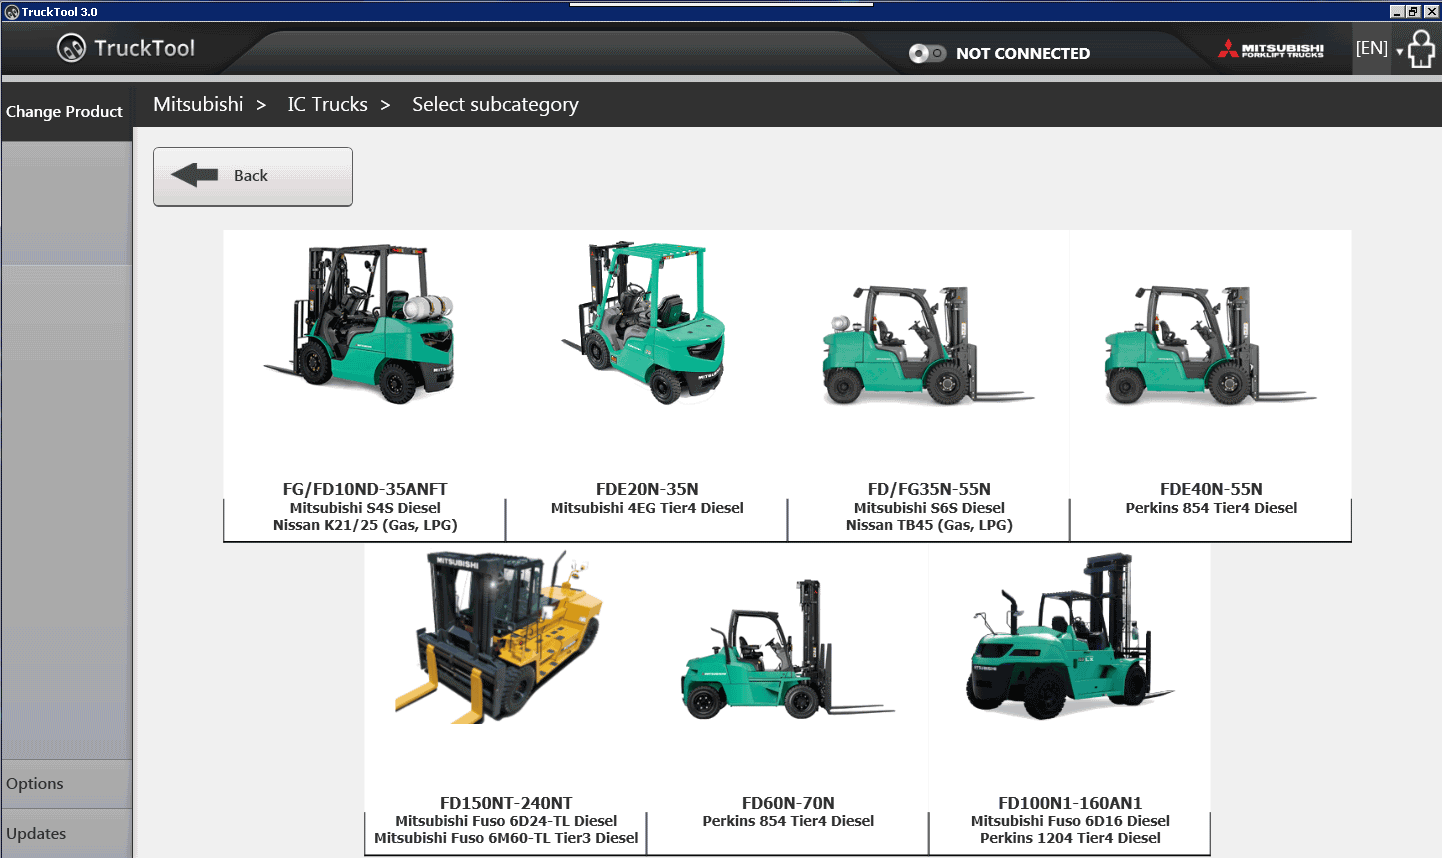Click the FD/FG35N-55N label
This screenshot has height=858, width=1442.
(929, 489)
